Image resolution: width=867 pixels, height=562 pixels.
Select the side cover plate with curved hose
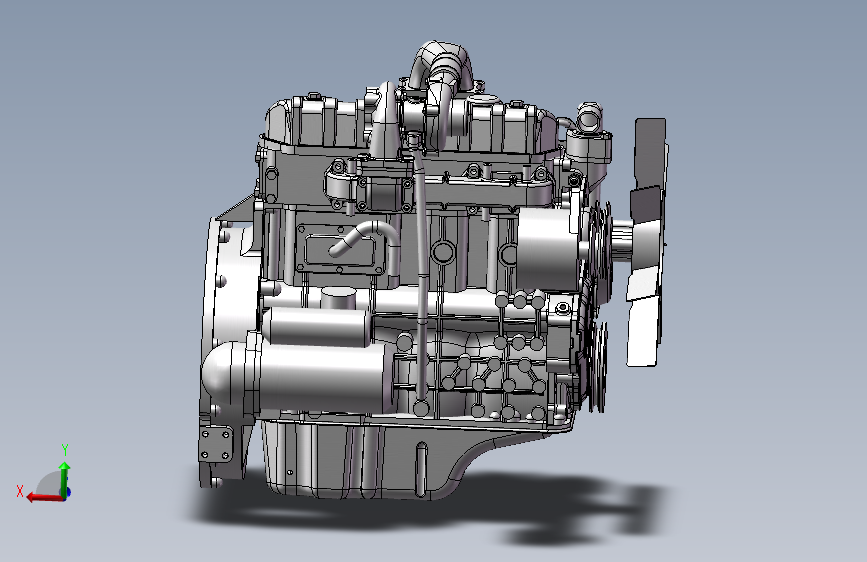(x=340, y=249)
